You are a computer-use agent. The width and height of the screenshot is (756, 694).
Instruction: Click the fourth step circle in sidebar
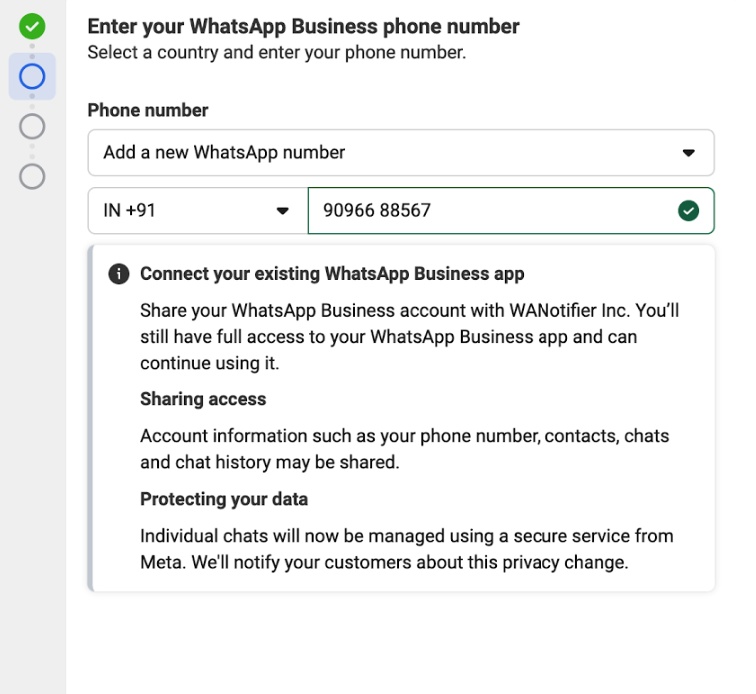coord(32,176)
